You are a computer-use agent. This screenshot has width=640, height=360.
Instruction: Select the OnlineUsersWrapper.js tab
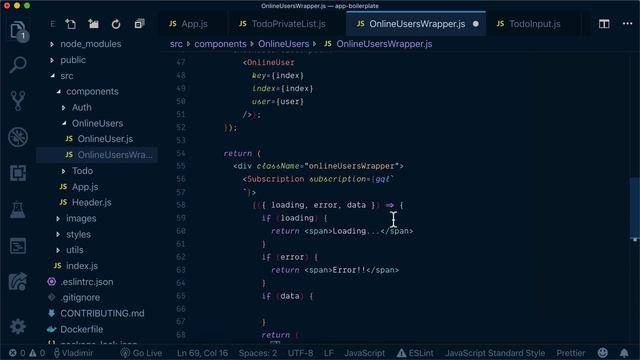(x=416, y=24)
